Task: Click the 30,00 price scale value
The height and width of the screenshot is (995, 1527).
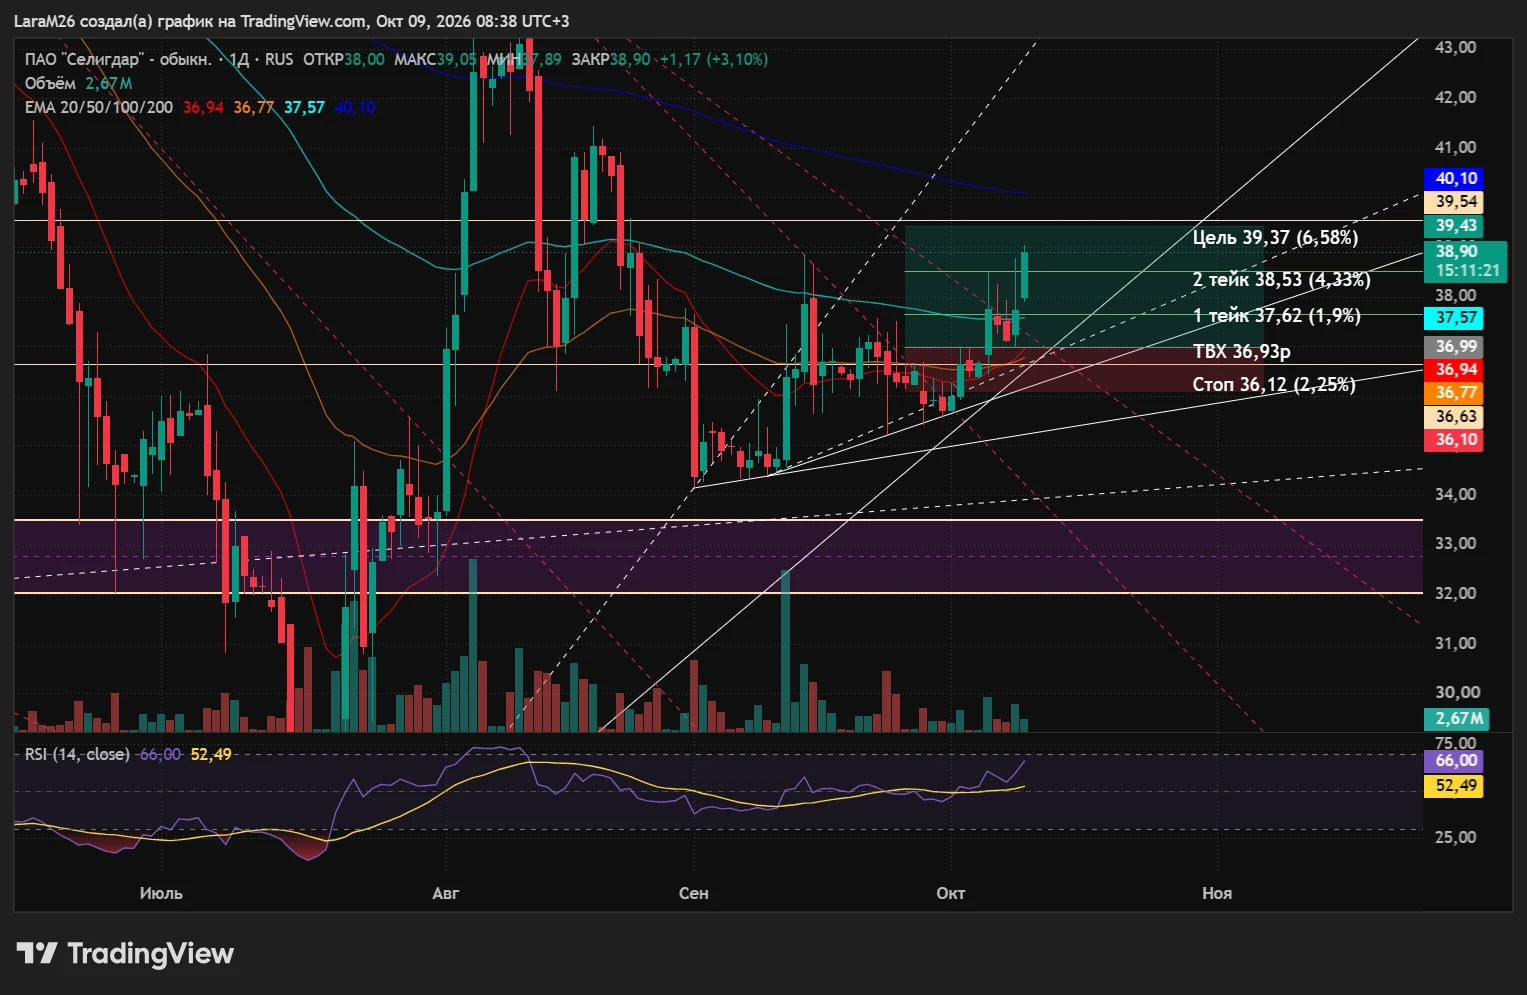Action: pyautogui.click(x=1456, y=692)
